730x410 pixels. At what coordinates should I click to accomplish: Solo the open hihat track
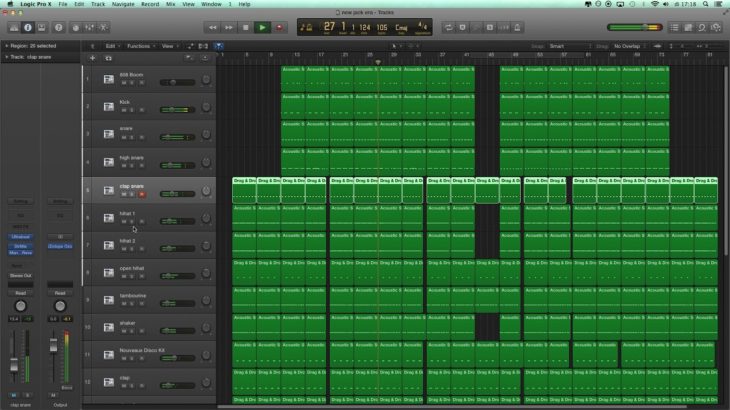pyautogui.click(x=132, y=276)
